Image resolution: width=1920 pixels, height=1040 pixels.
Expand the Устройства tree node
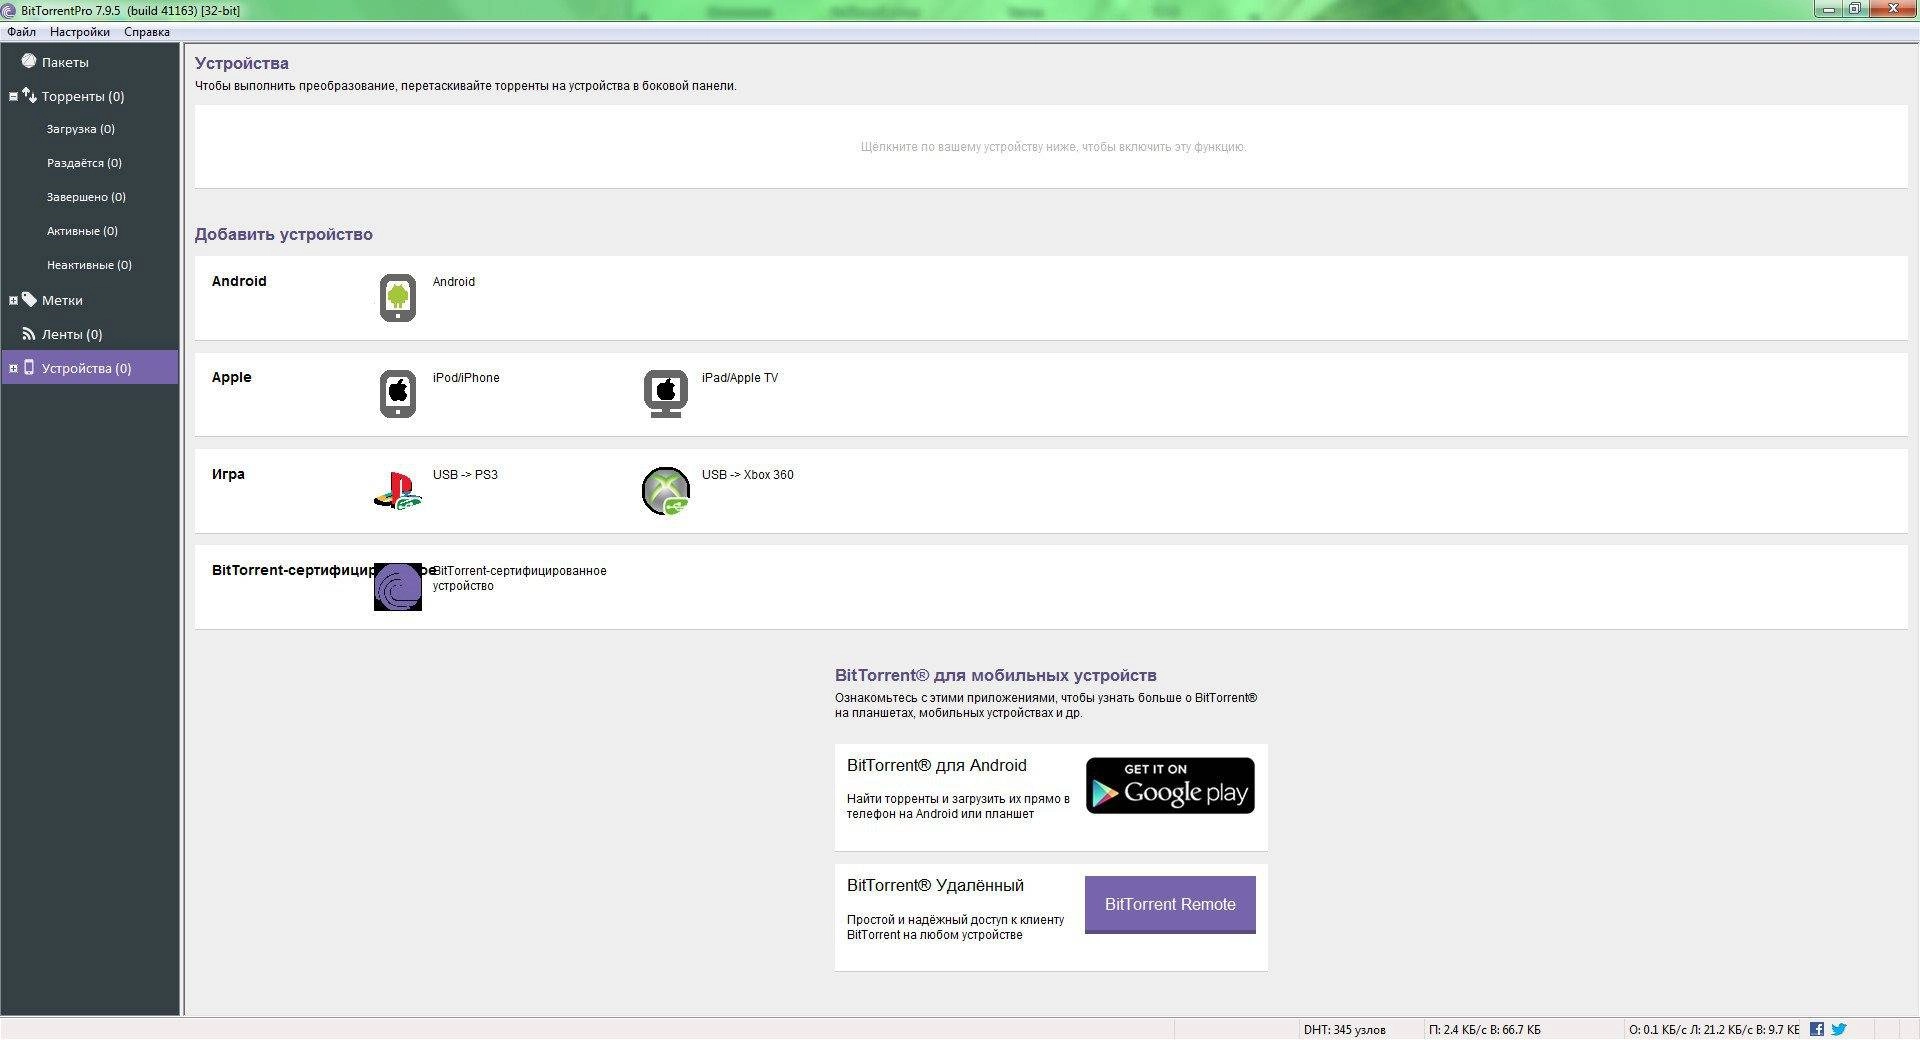[13, 368]
